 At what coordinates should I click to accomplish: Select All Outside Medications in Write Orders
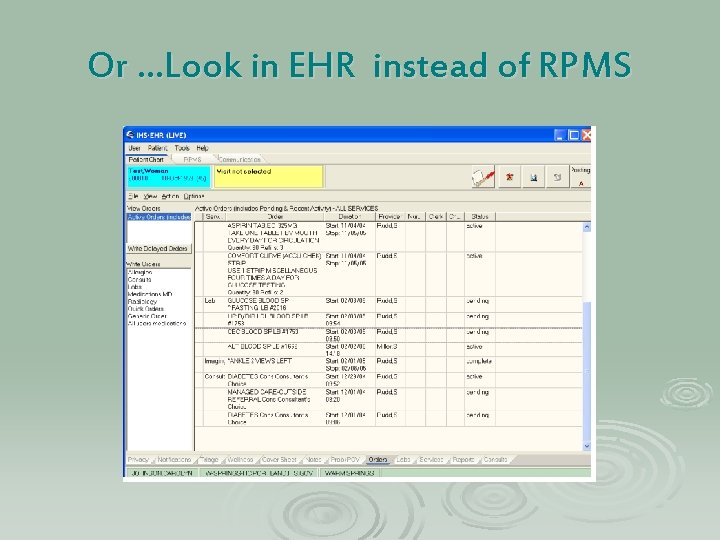(x=157, y=323)
